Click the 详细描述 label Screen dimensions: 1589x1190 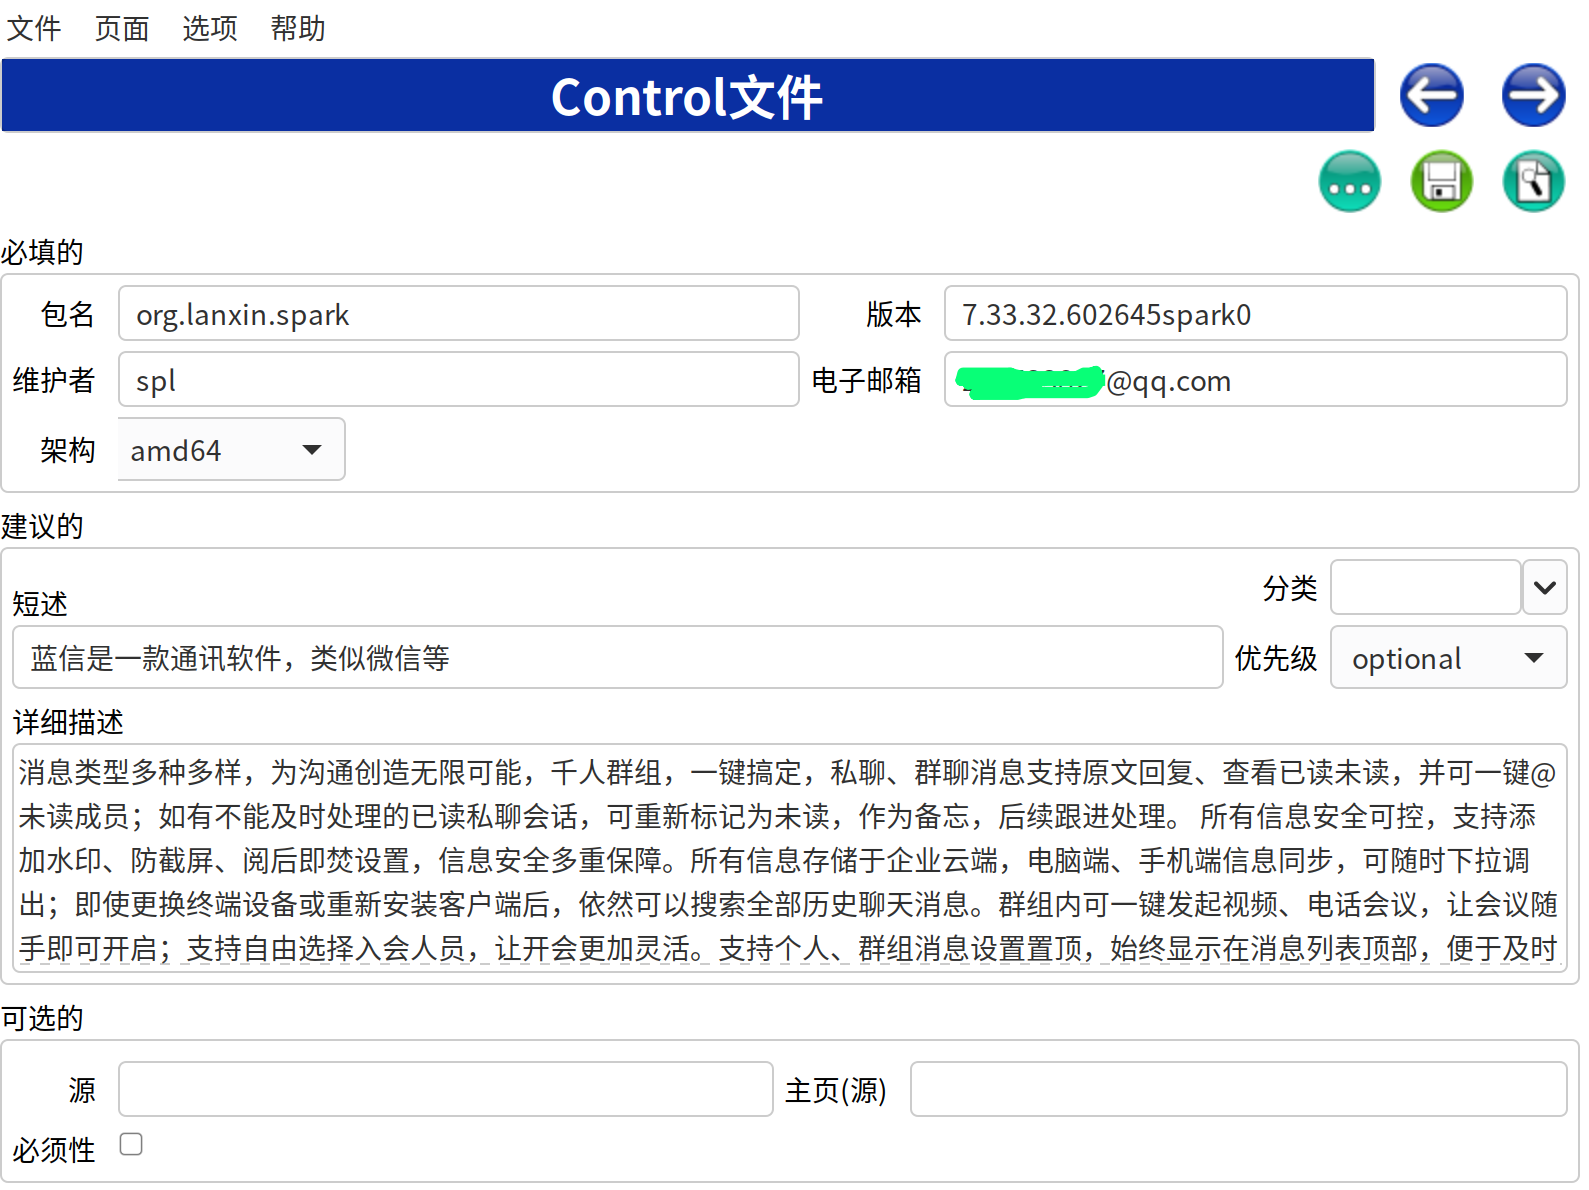(68, 722)
